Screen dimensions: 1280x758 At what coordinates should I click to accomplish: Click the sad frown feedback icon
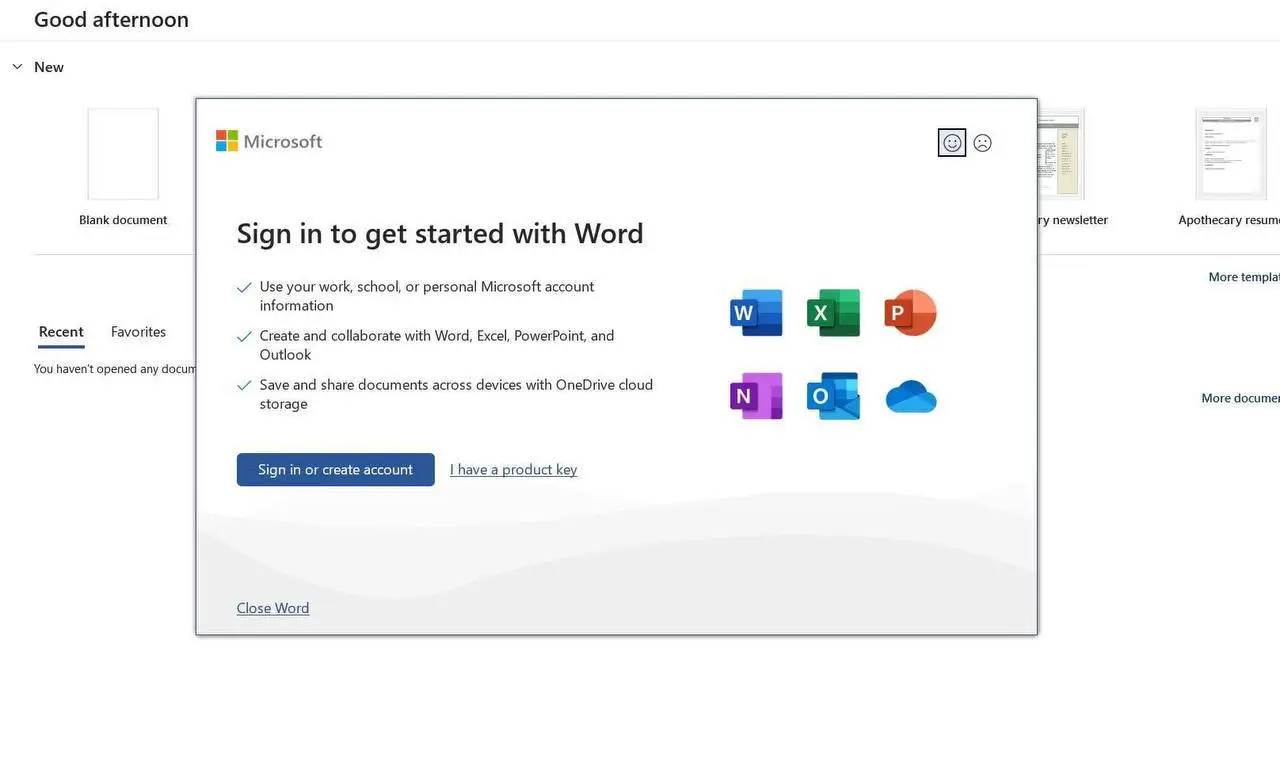click(983, 143)
